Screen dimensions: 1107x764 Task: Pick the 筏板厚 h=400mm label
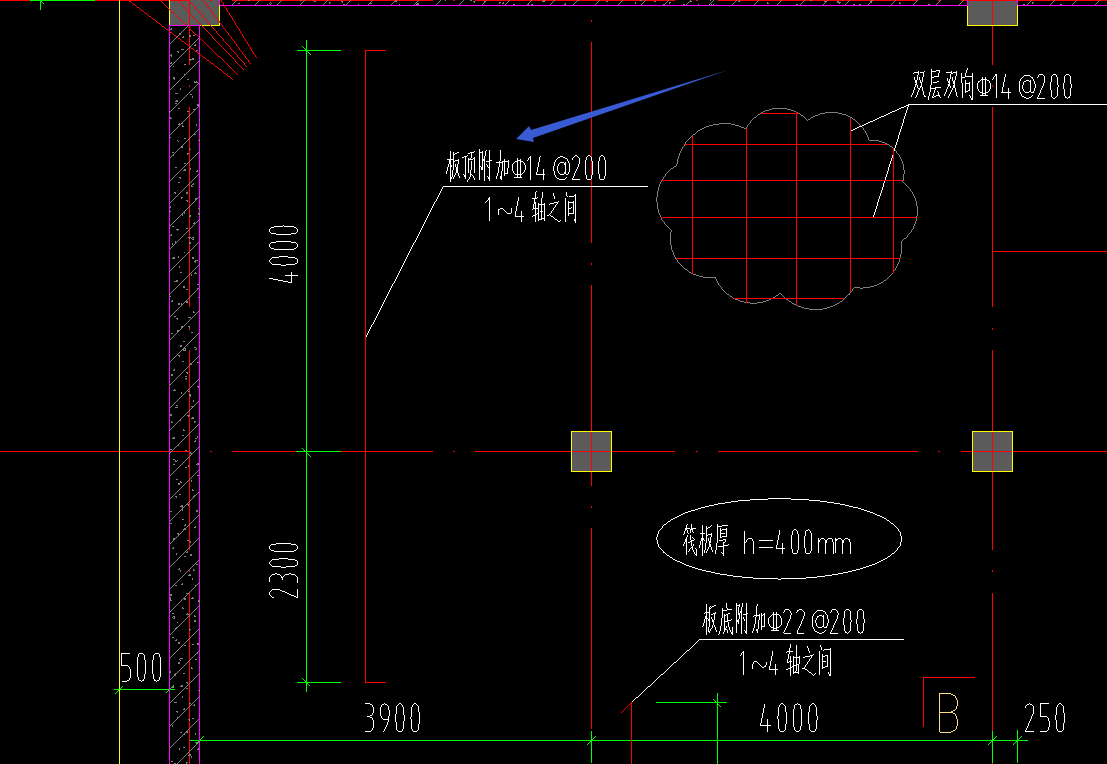pyautogui.click(x=767, y=542)
